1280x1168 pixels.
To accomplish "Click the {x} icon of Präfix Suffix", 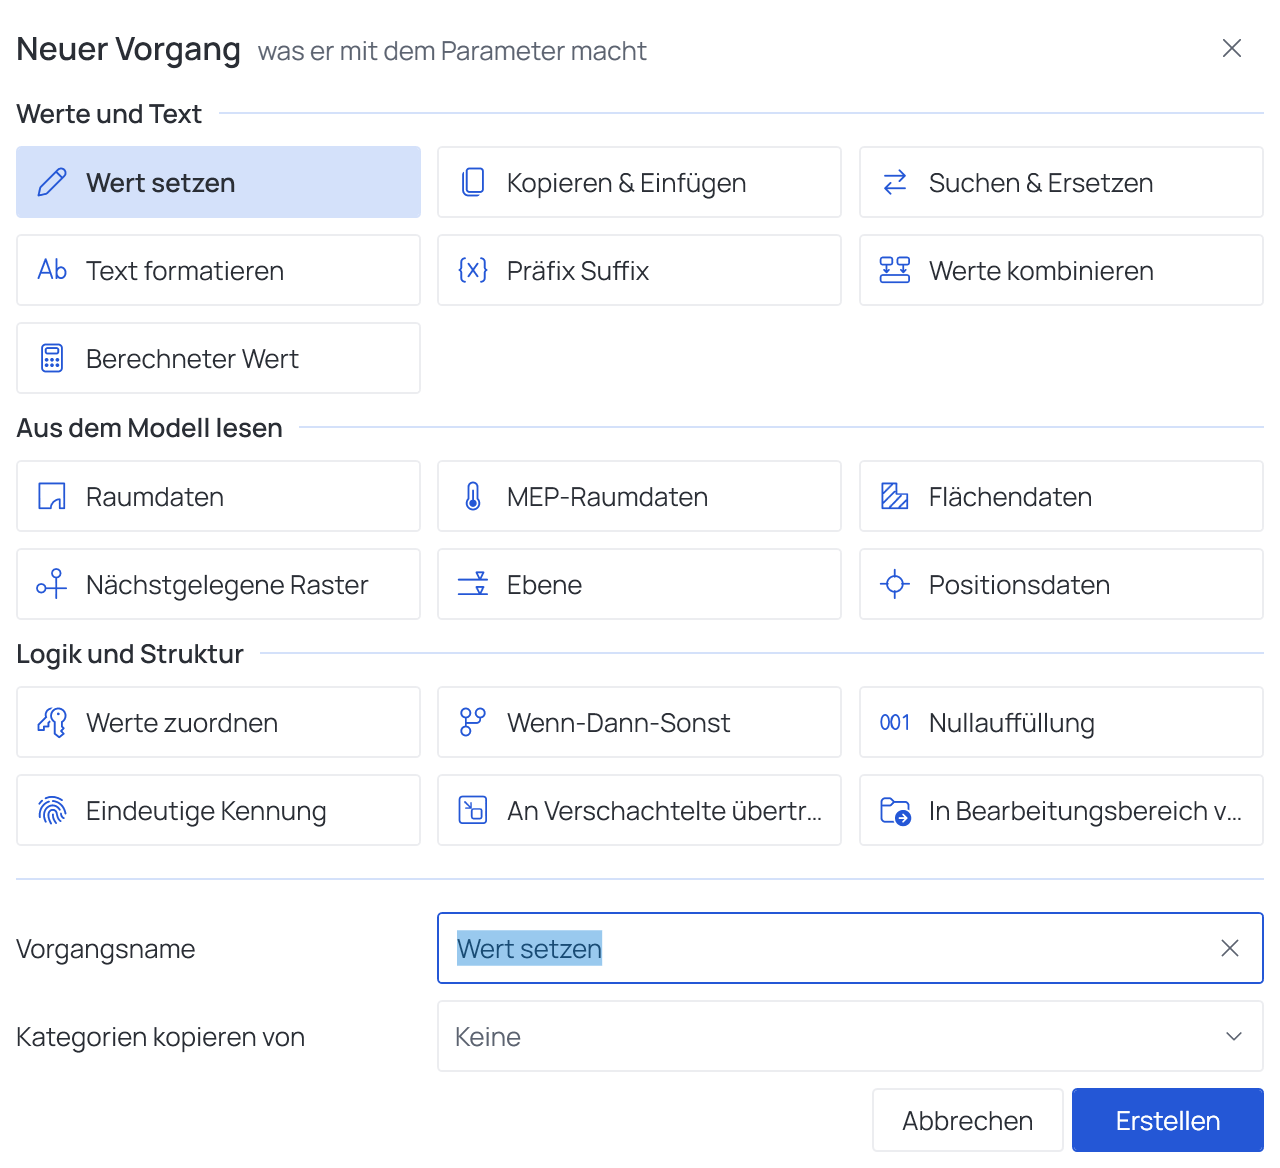I will coord(473,270).
